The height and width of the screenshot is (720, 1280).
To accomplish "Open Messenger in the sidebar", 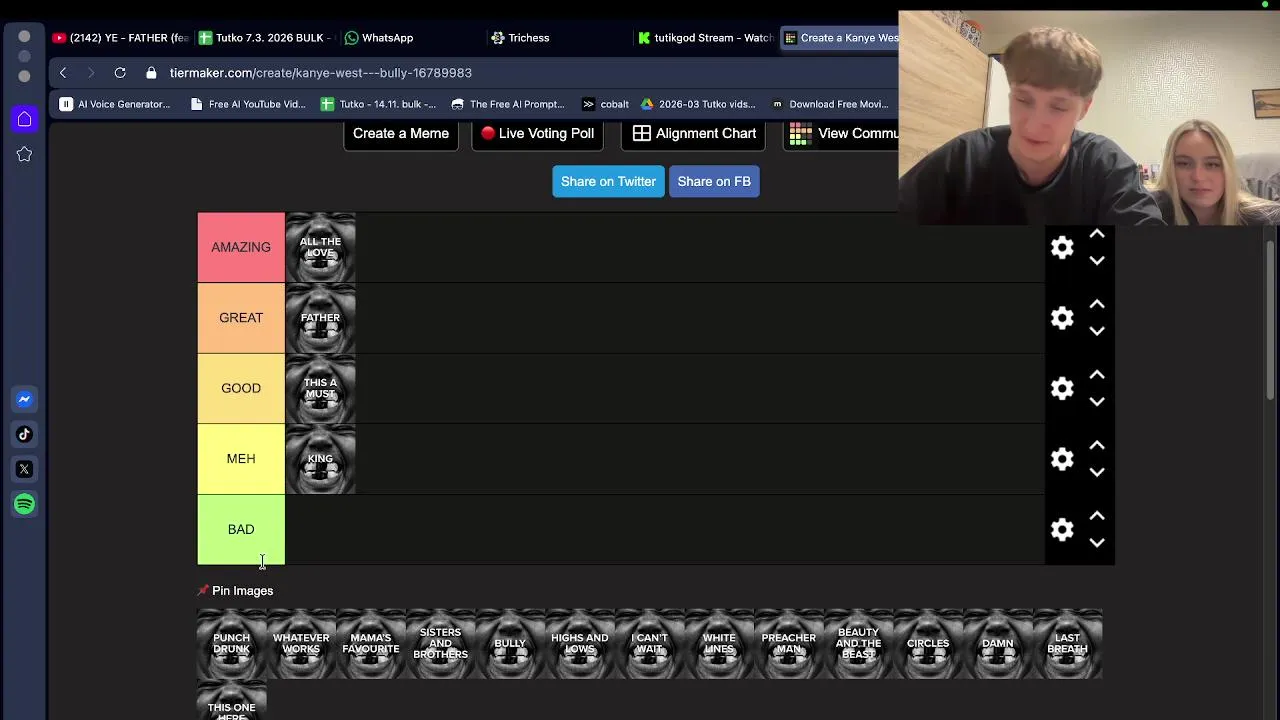I will [x=24, y=399].
